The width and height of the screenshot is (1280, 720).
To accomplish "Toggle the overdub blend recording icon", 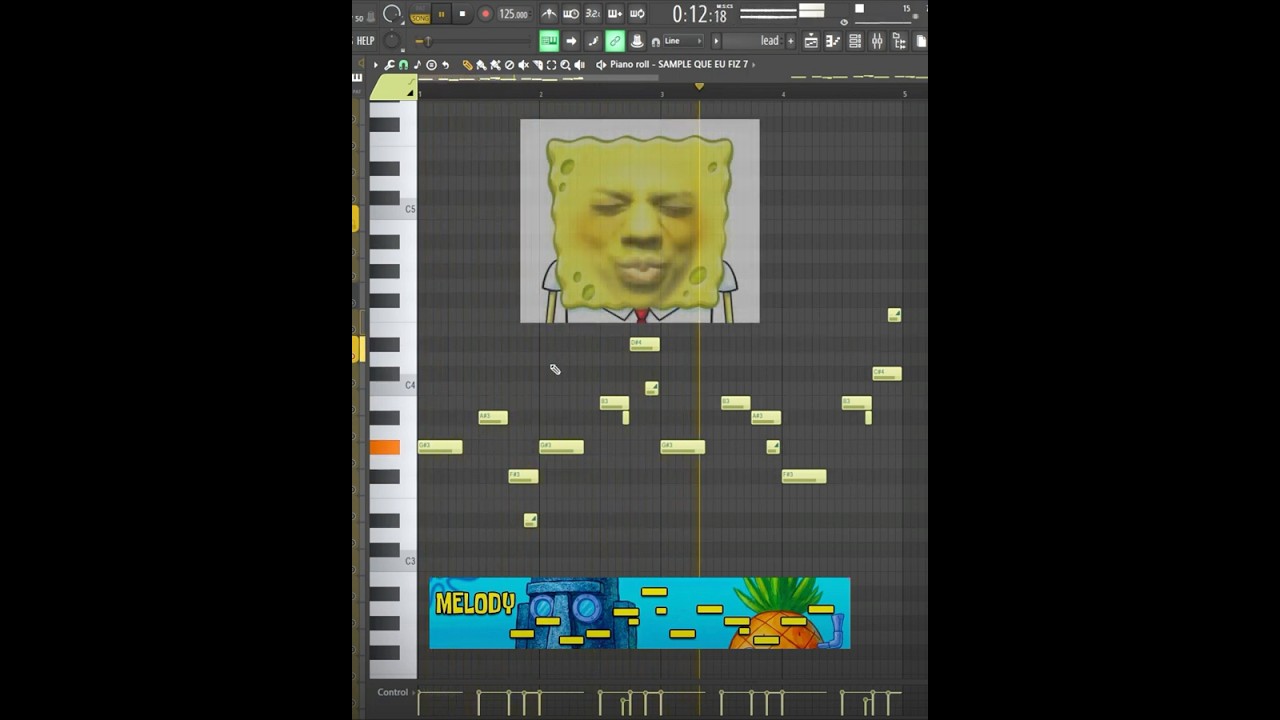I will point(615,14).
